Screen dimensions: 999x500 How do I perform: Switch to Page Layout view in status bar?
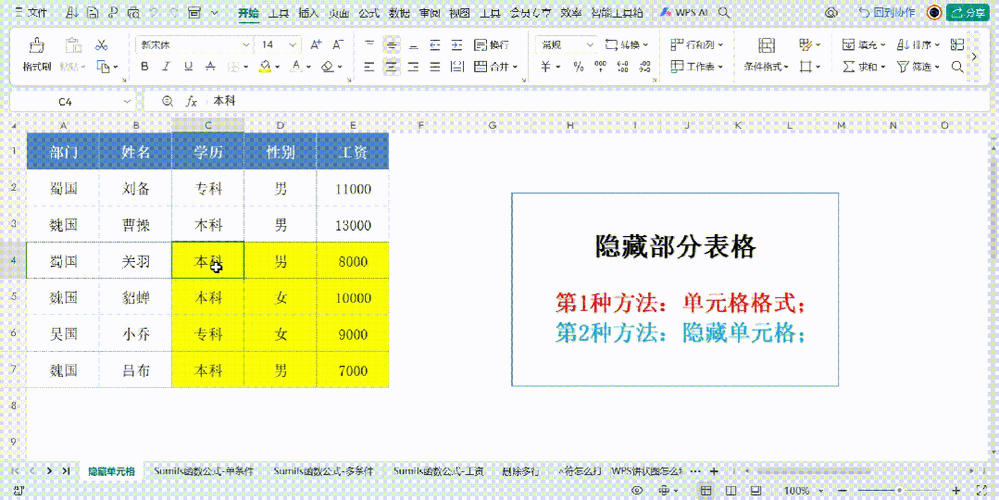(730, 490)
